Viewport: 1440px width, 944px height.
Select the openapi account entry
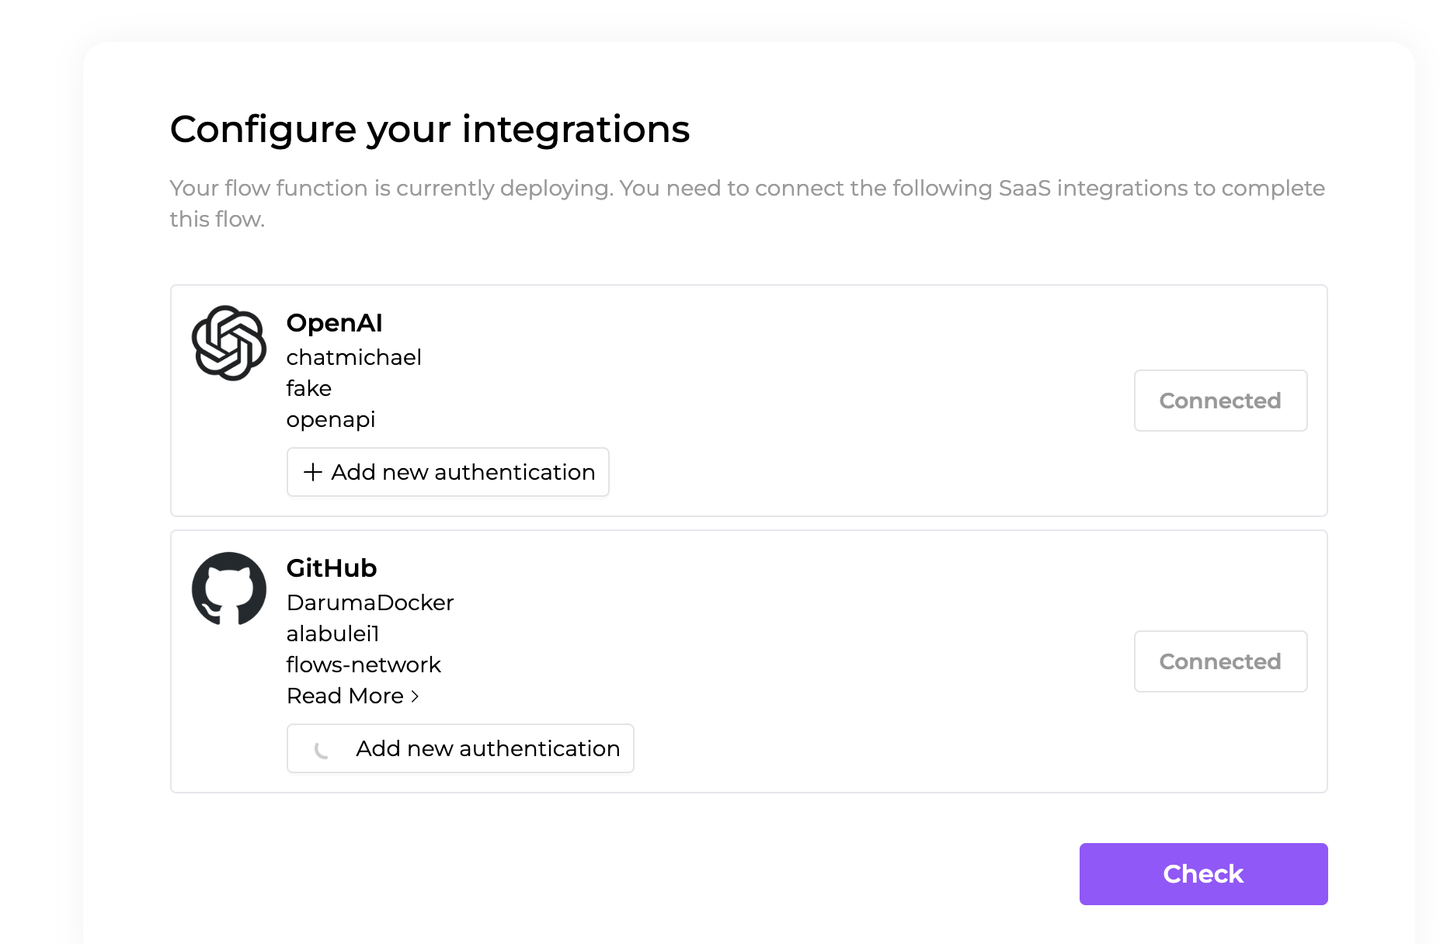click(x=331, y=420)
